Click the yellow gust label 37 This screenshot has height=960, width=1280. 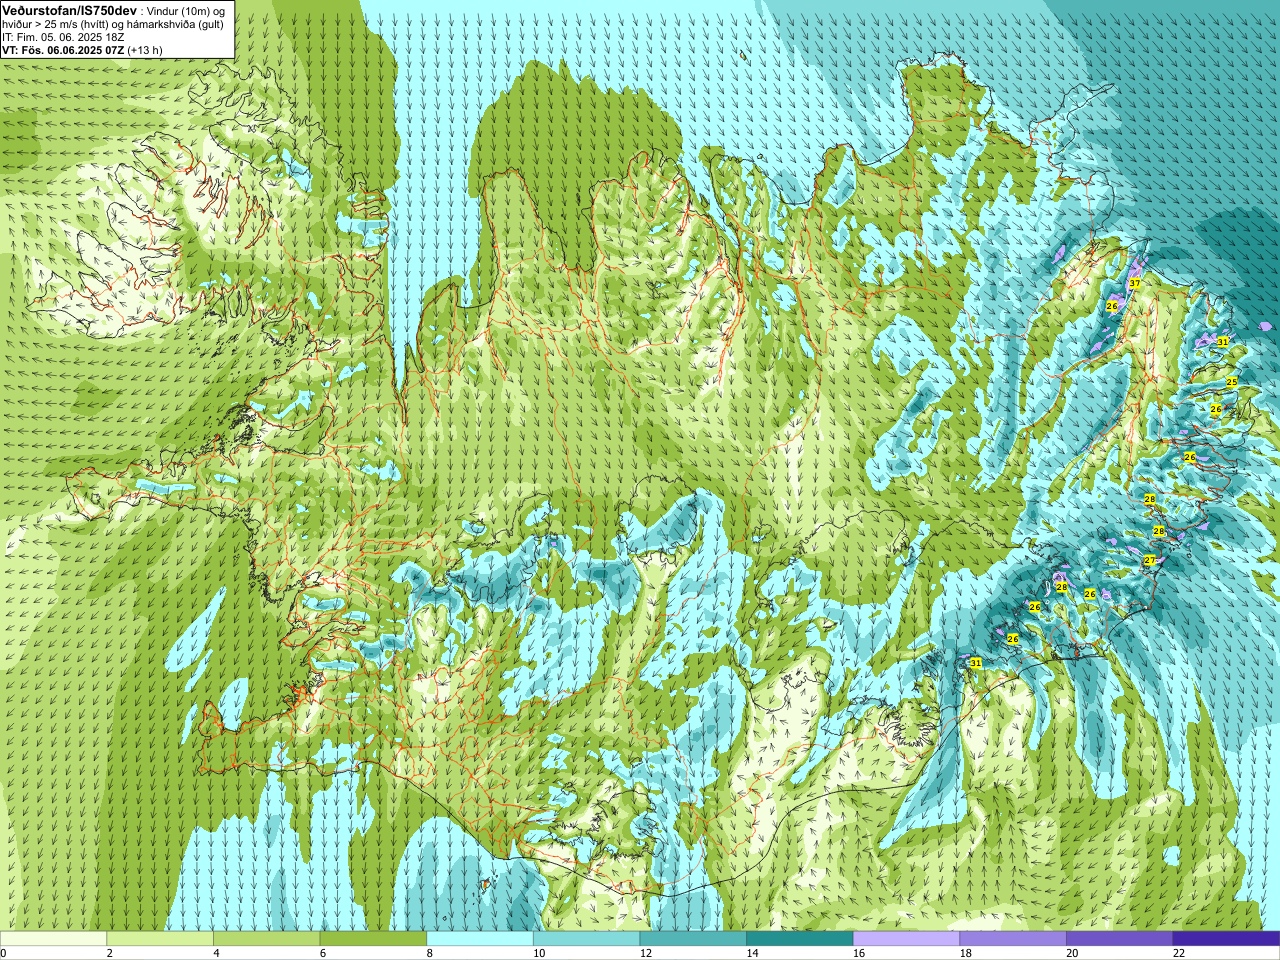[x=1134, y=284]
